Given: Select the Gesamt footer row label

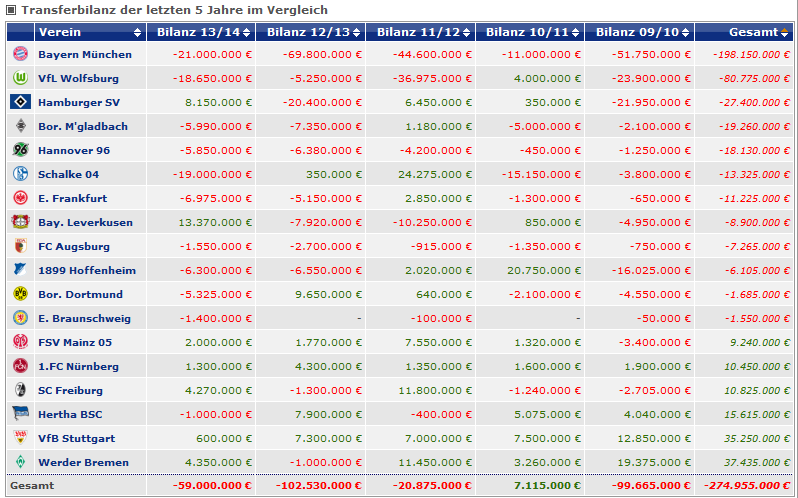Looking at the screenshot, I should coord(32,486).
